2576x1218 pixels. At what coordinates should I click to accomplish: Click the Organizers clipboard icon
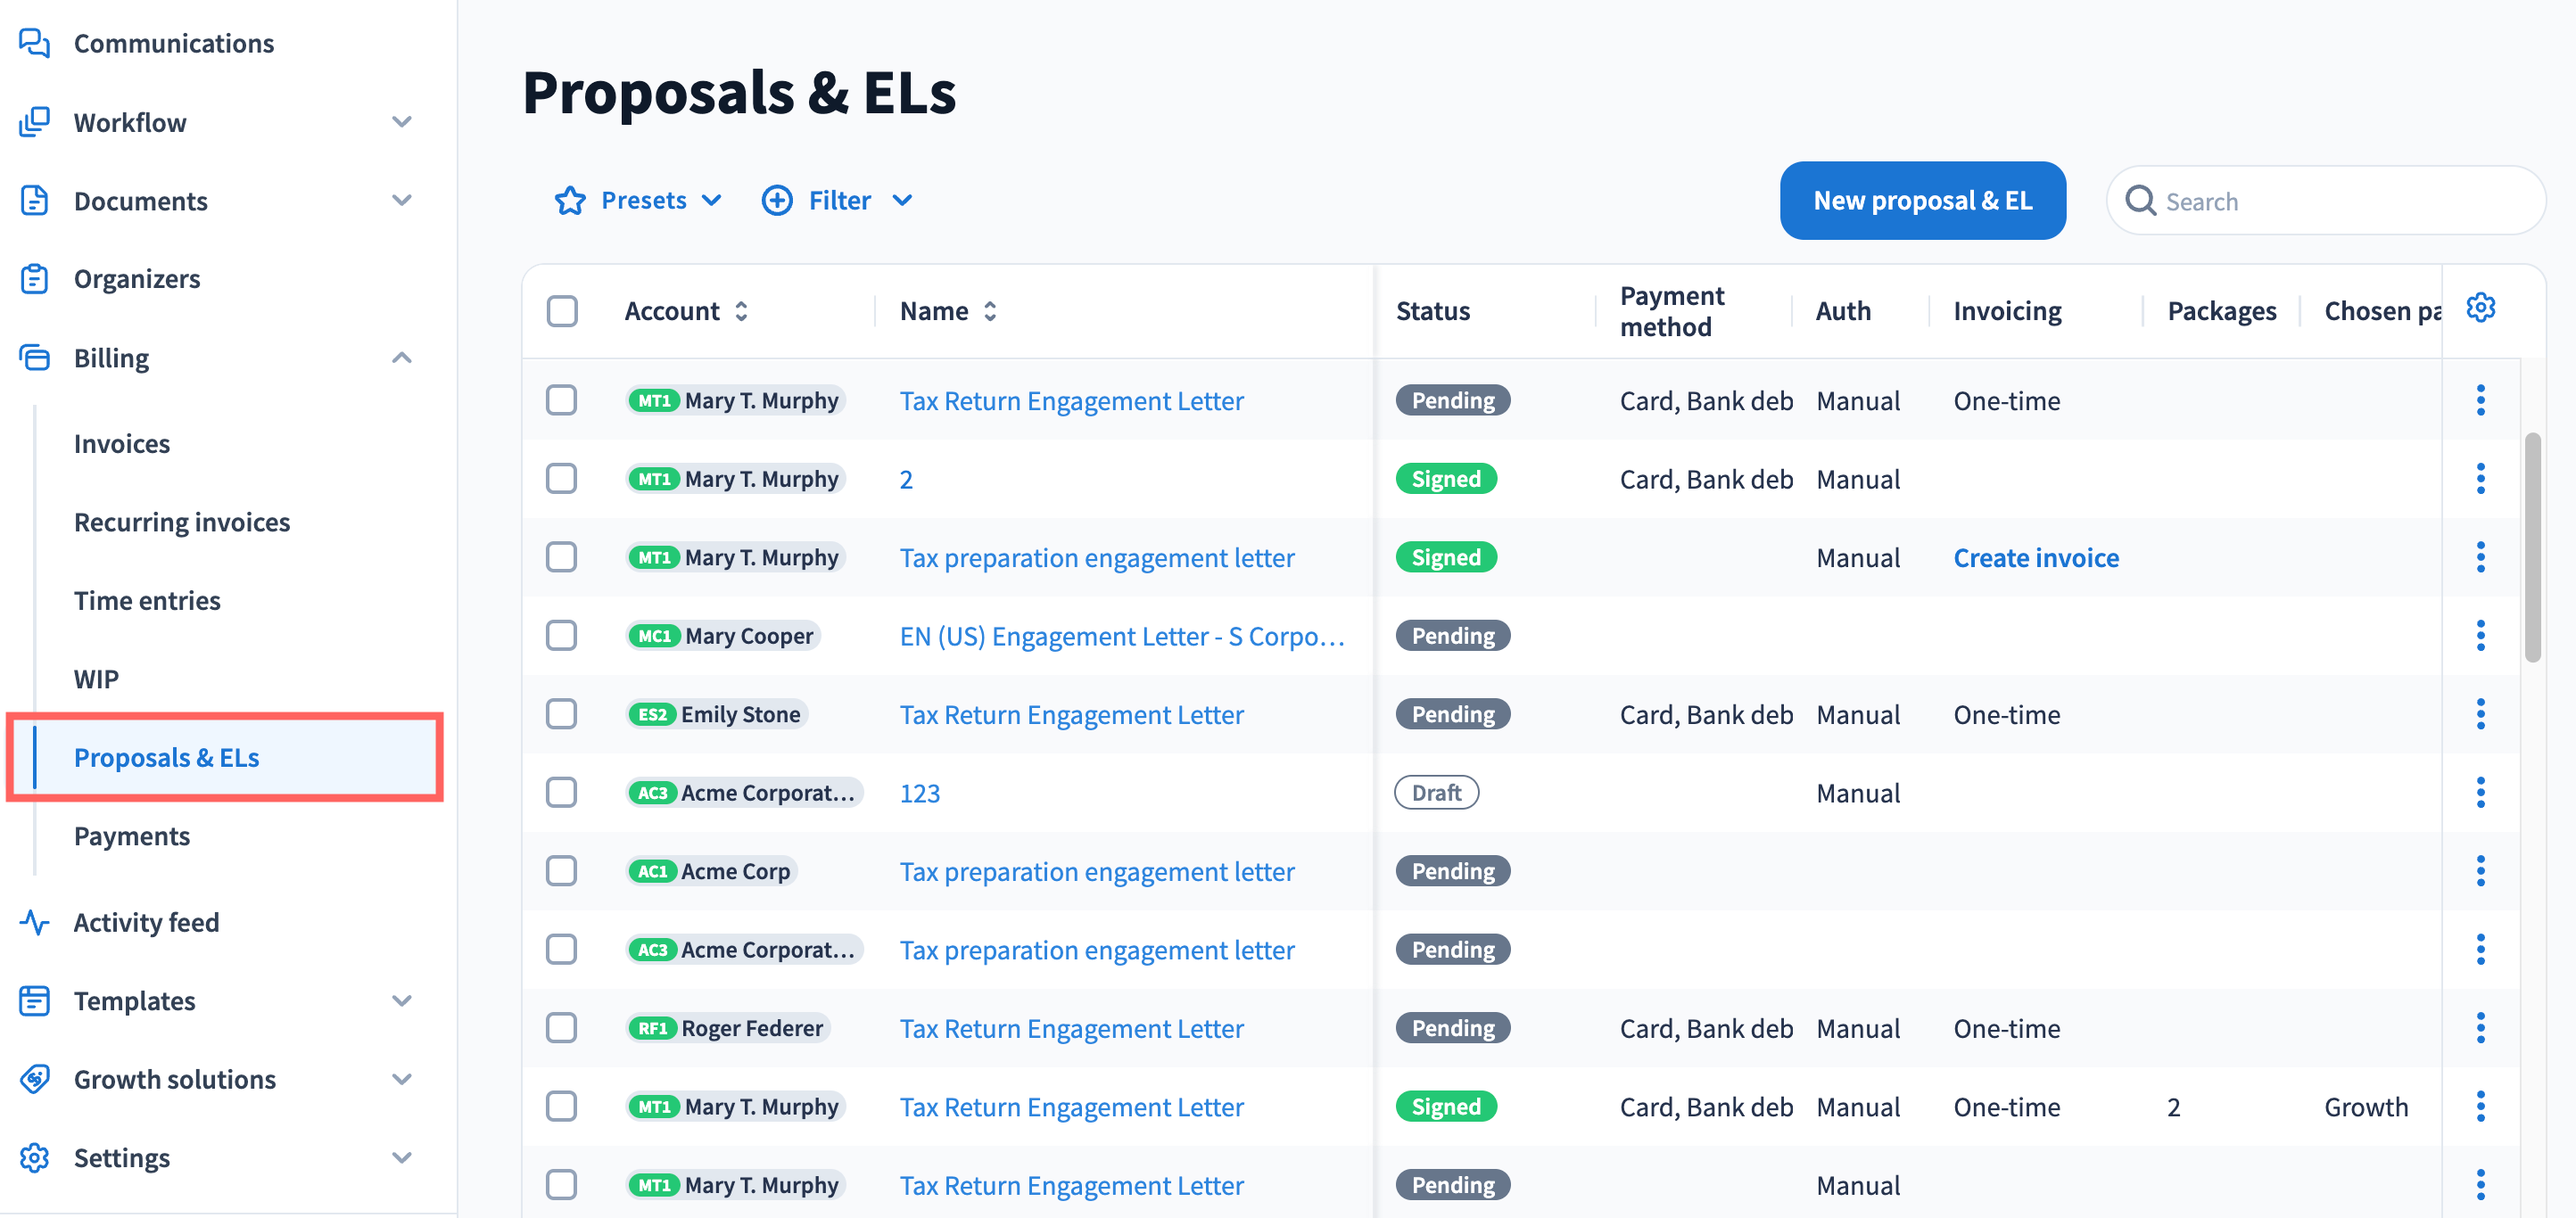coord(34,279)
